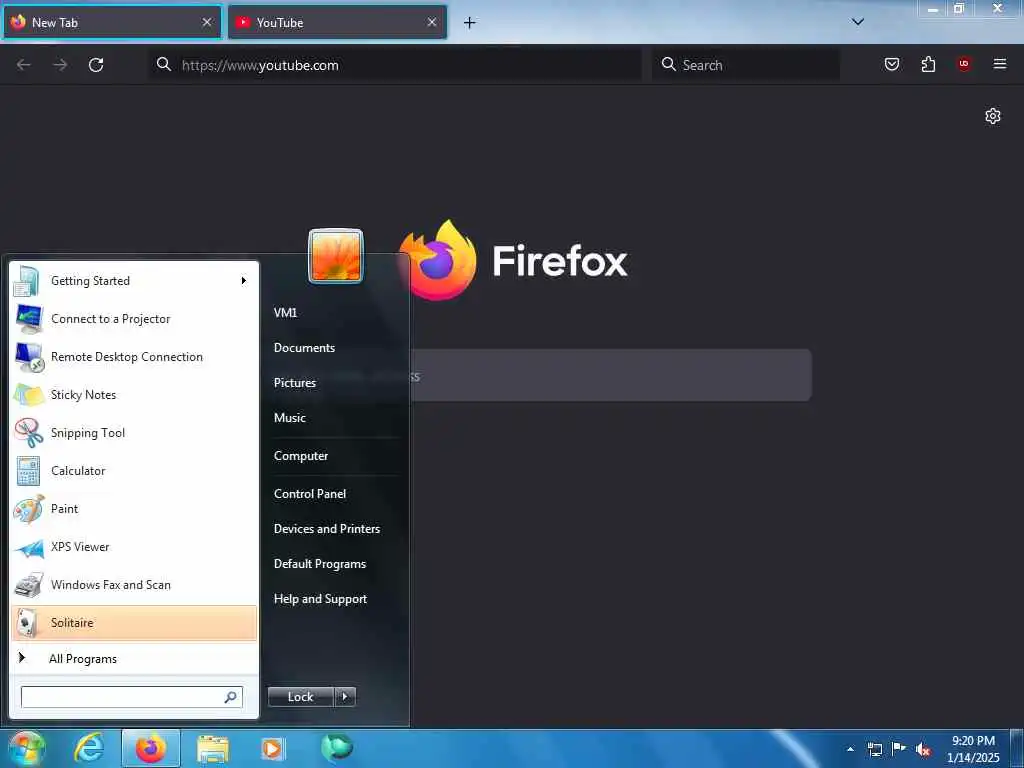Screen dimensions: 1024x768
Task: Open a new Firefox tab
Action: [470, 23]
